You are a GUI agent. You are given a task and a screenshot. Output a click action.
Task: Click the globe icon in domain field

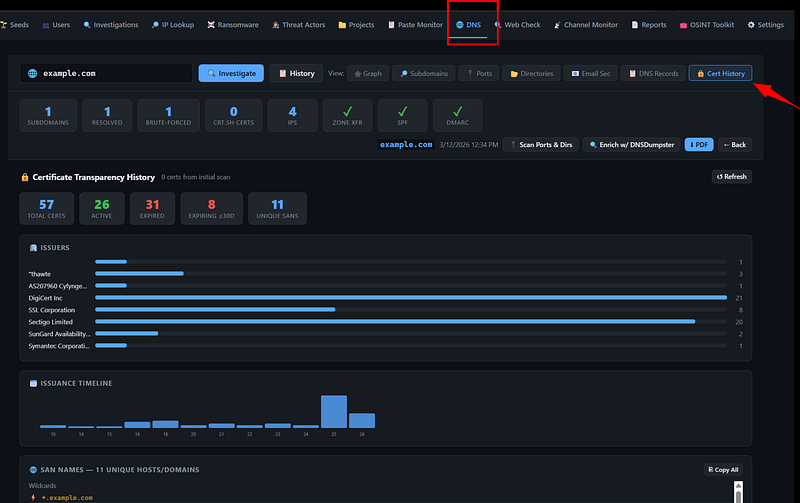(x=33, y=73)
